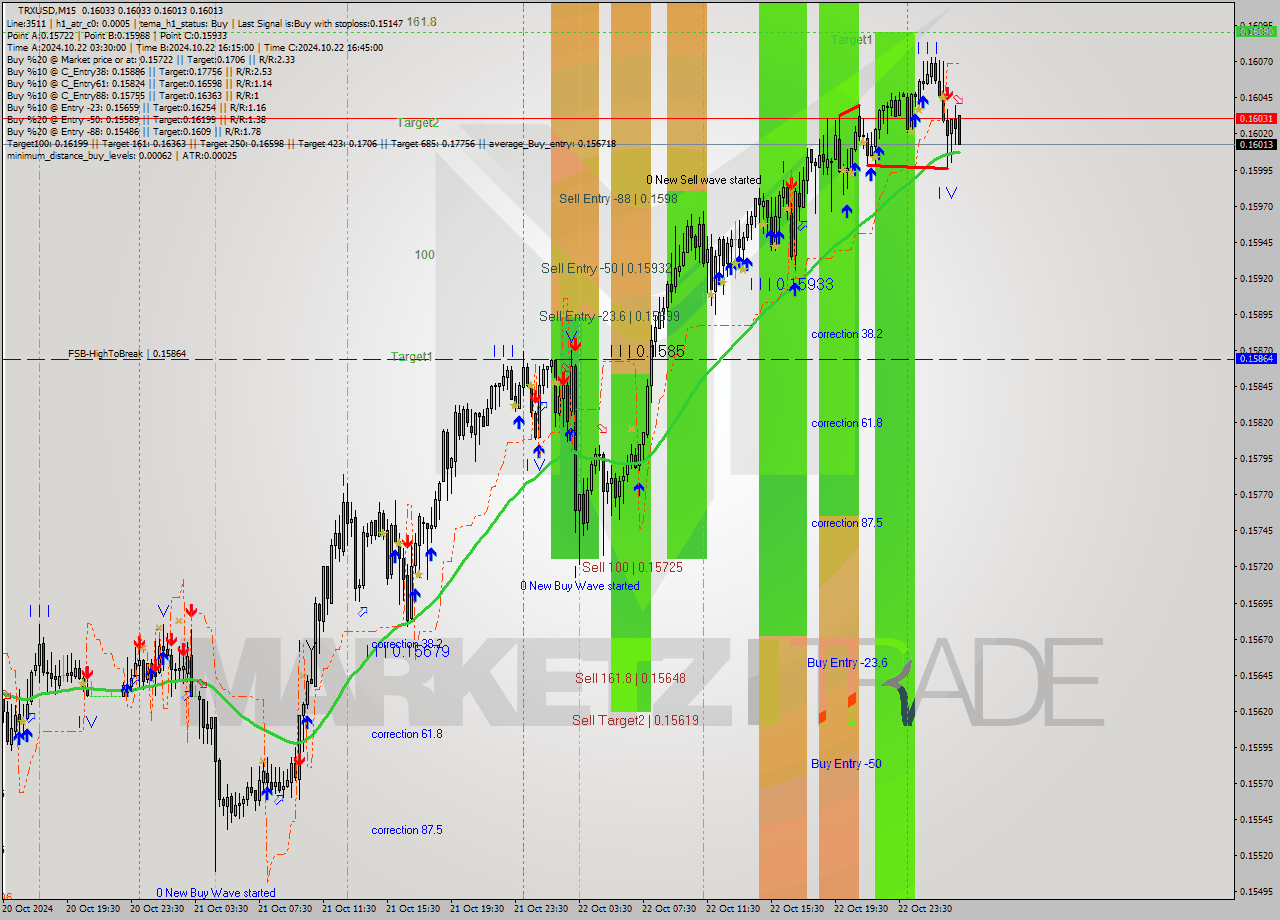This screenshot has width=1280, height=920.
Task: Click the 'Sell 161.8 | 0.15648' label
Action: (x=630, y=678)
